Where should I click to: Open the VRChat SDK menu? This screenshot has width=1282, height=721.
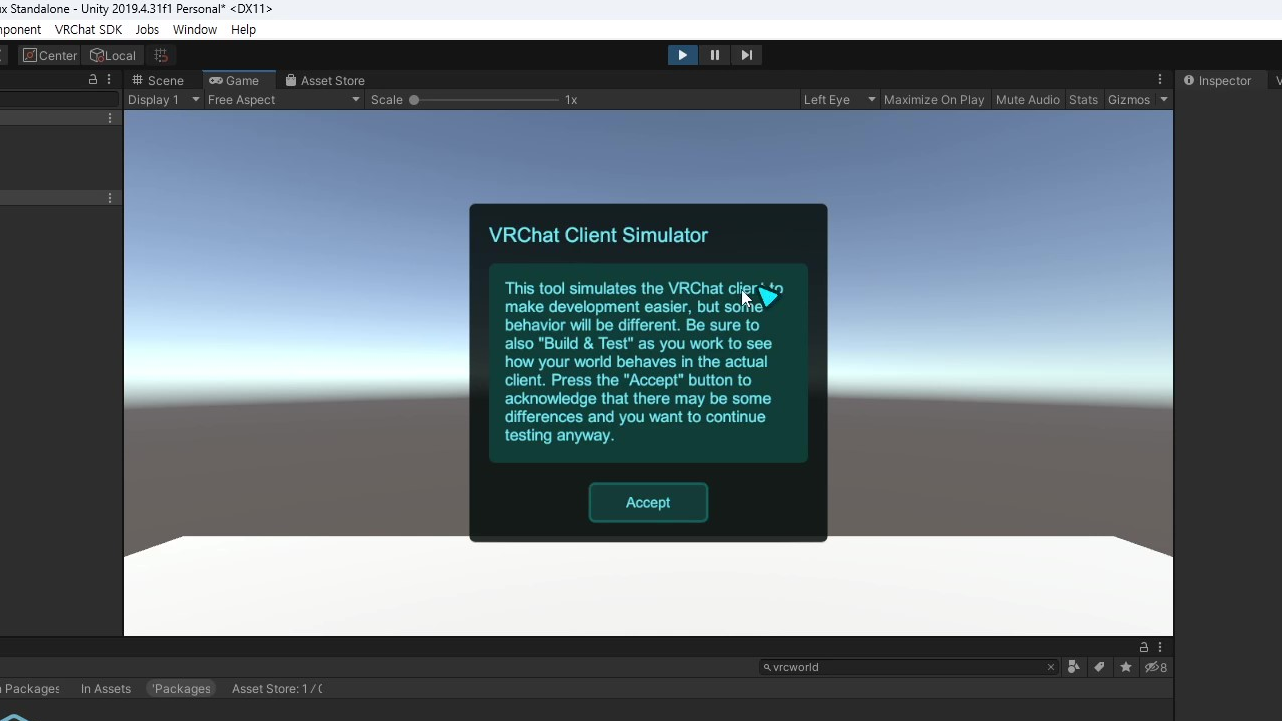(x=88, y=29)
